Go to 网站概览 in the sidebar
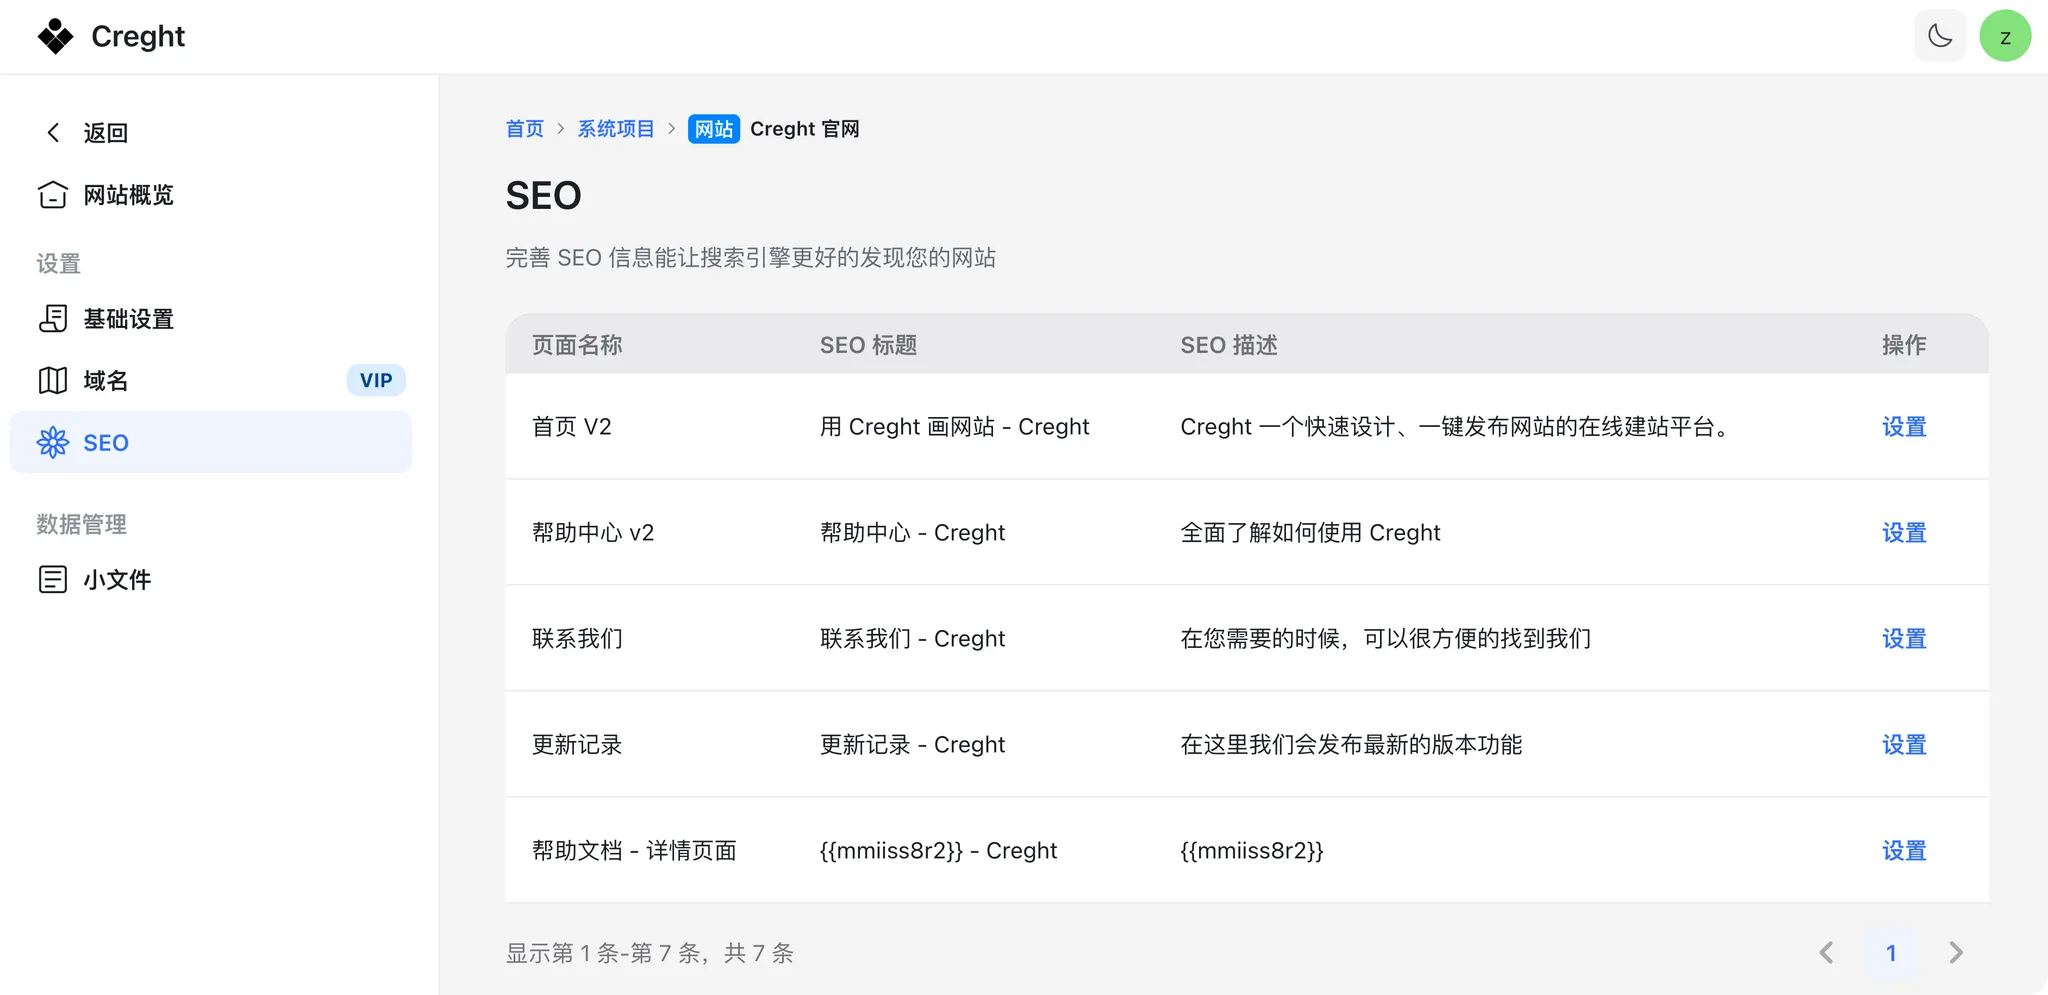 pyautogui.click(x=128, y=195)
